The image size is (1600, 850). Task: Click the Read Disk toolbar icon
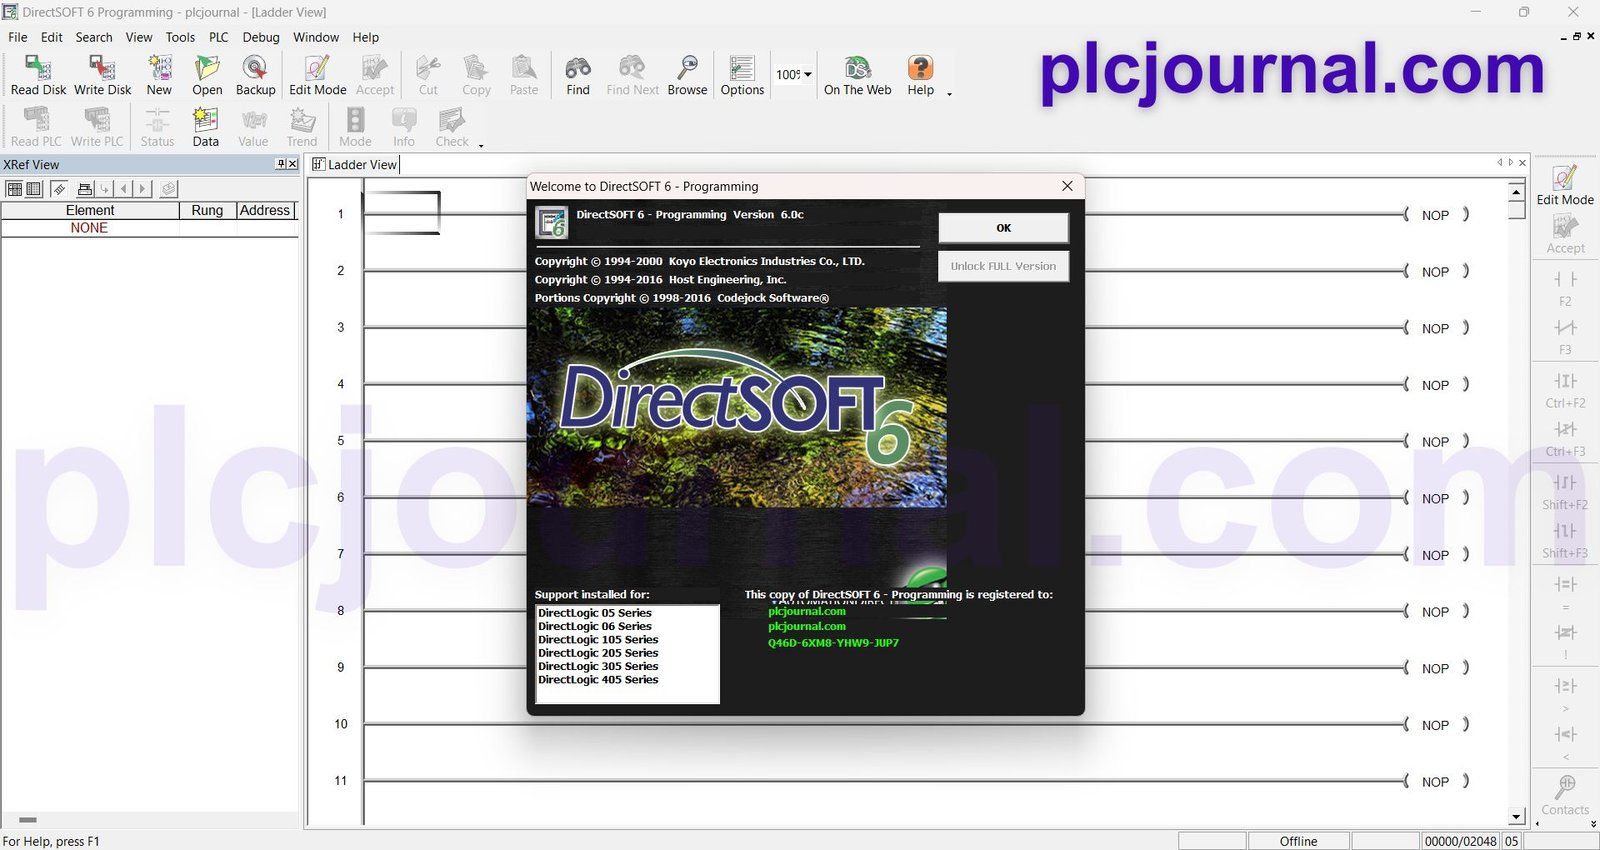pyautogui.click(x=38, y=76)
